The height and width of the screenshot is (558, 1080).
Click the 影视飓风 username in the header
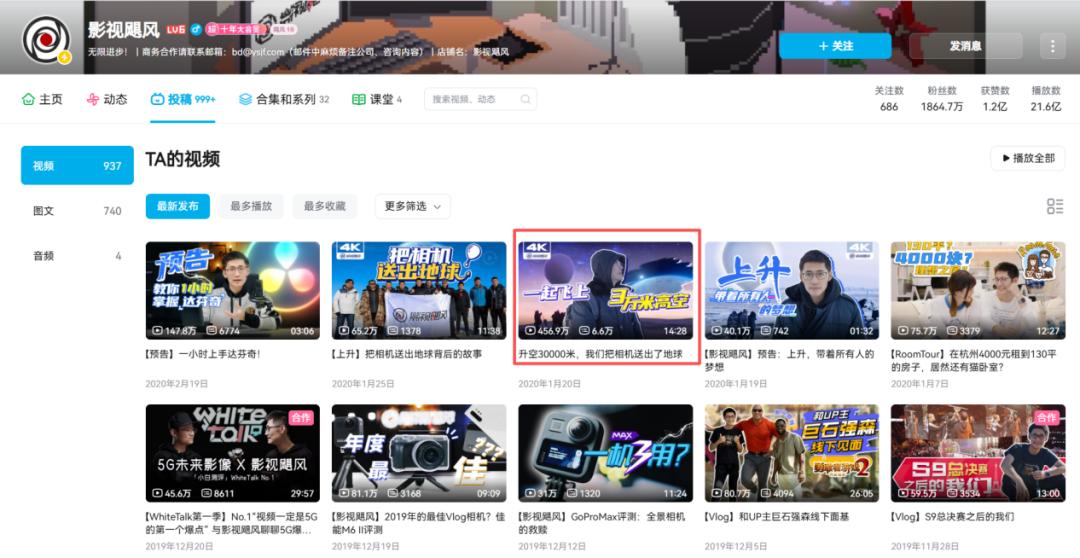[x=124, y=30]
